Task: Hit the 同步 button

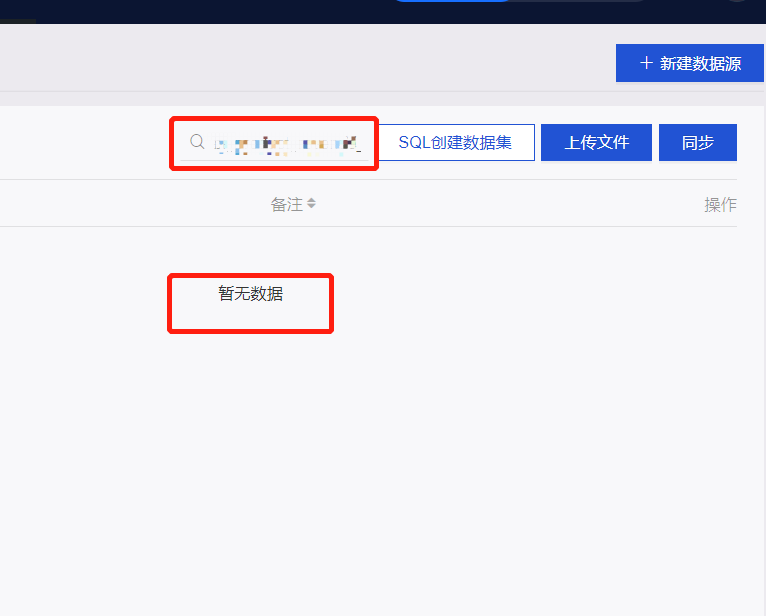Action: pyautogui.click(x=697, y=142)
